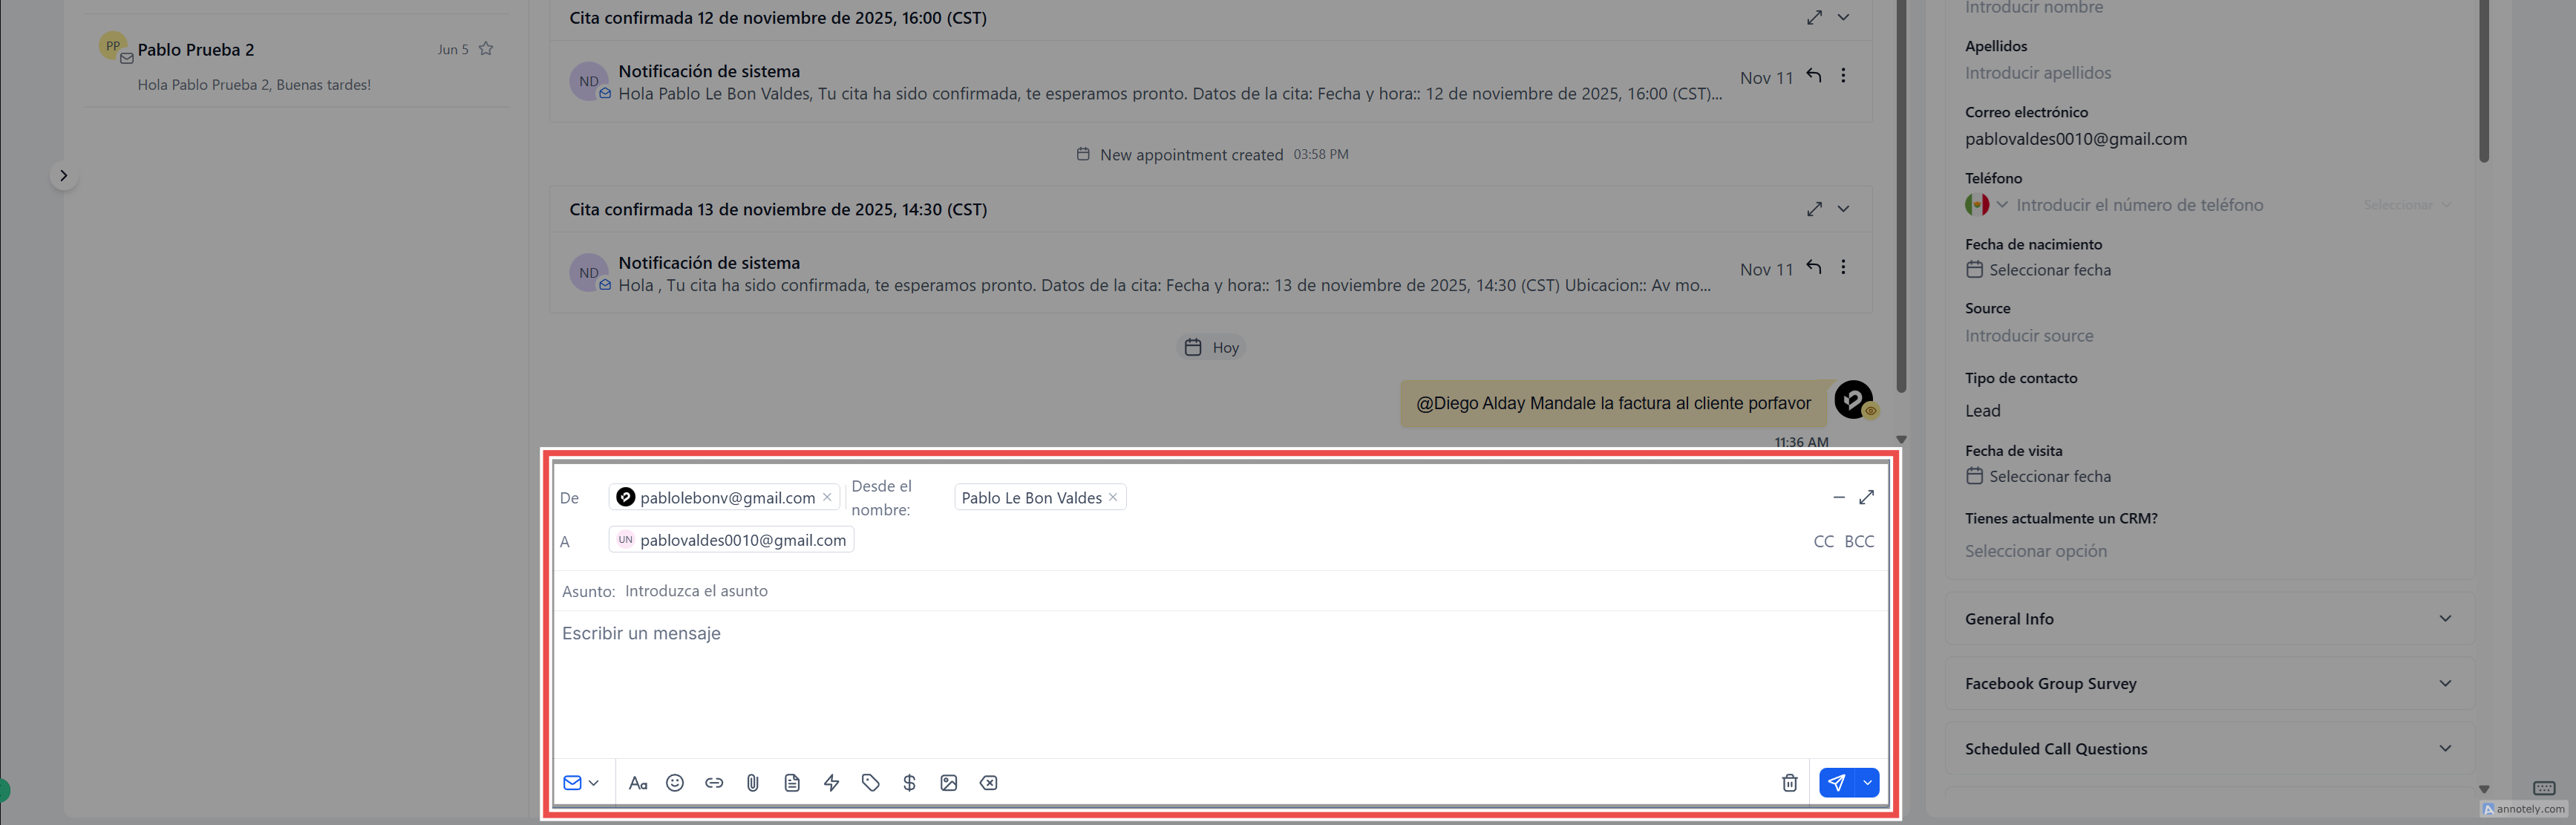Send the email with paper plane button

(1836, 783)
